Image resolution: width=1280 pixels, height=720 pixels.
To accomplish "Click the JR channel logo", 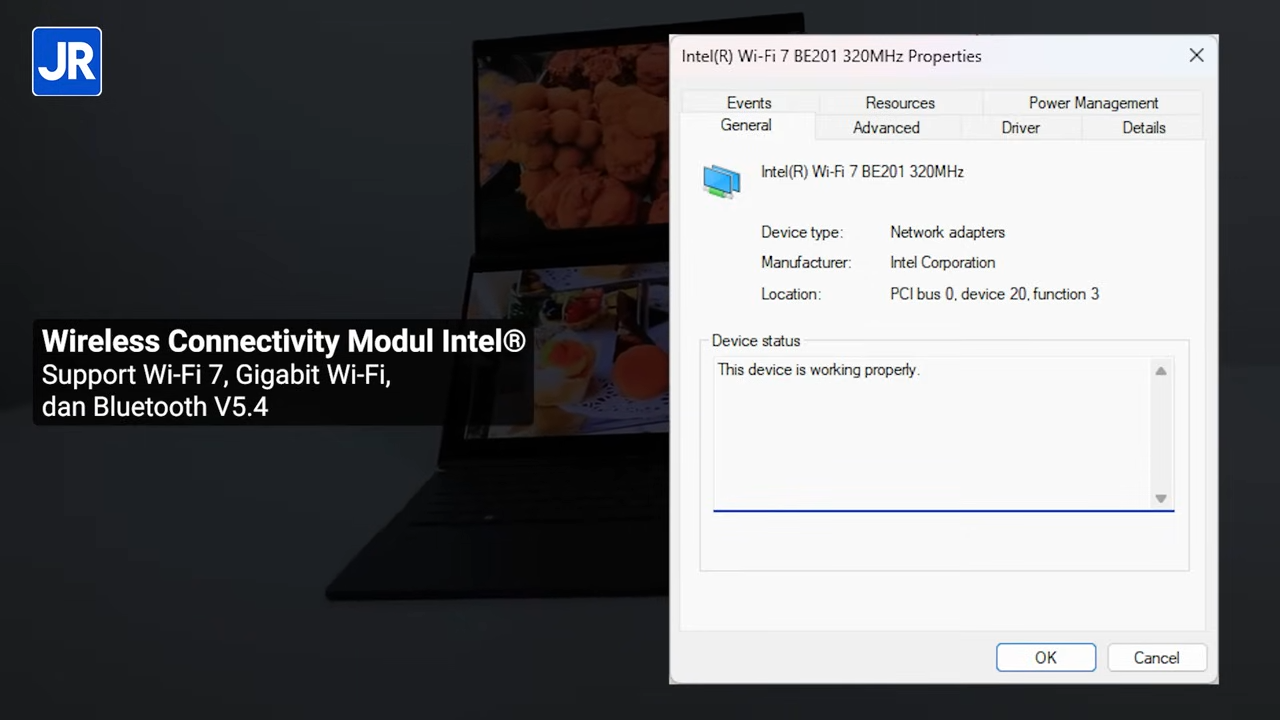I will (x=66, y=61).
